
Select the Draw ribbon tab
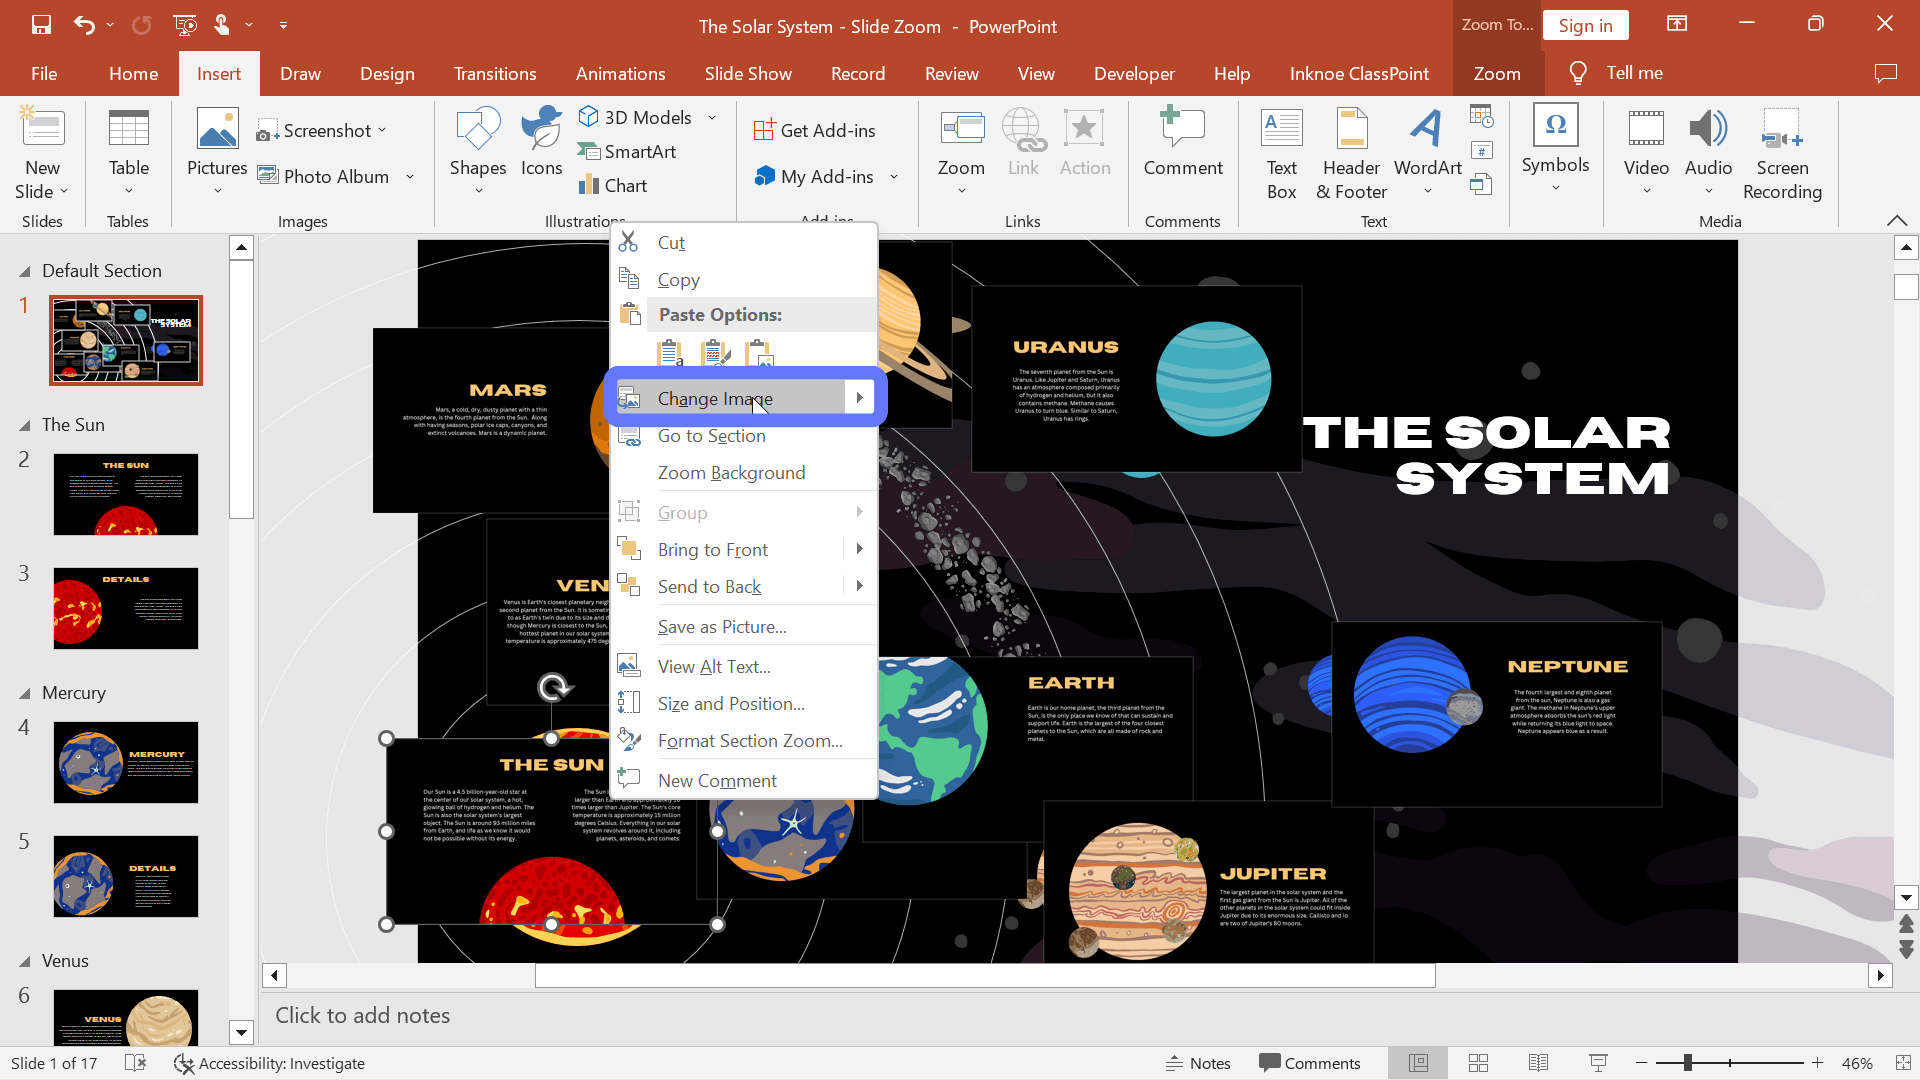tap(301, 73)
